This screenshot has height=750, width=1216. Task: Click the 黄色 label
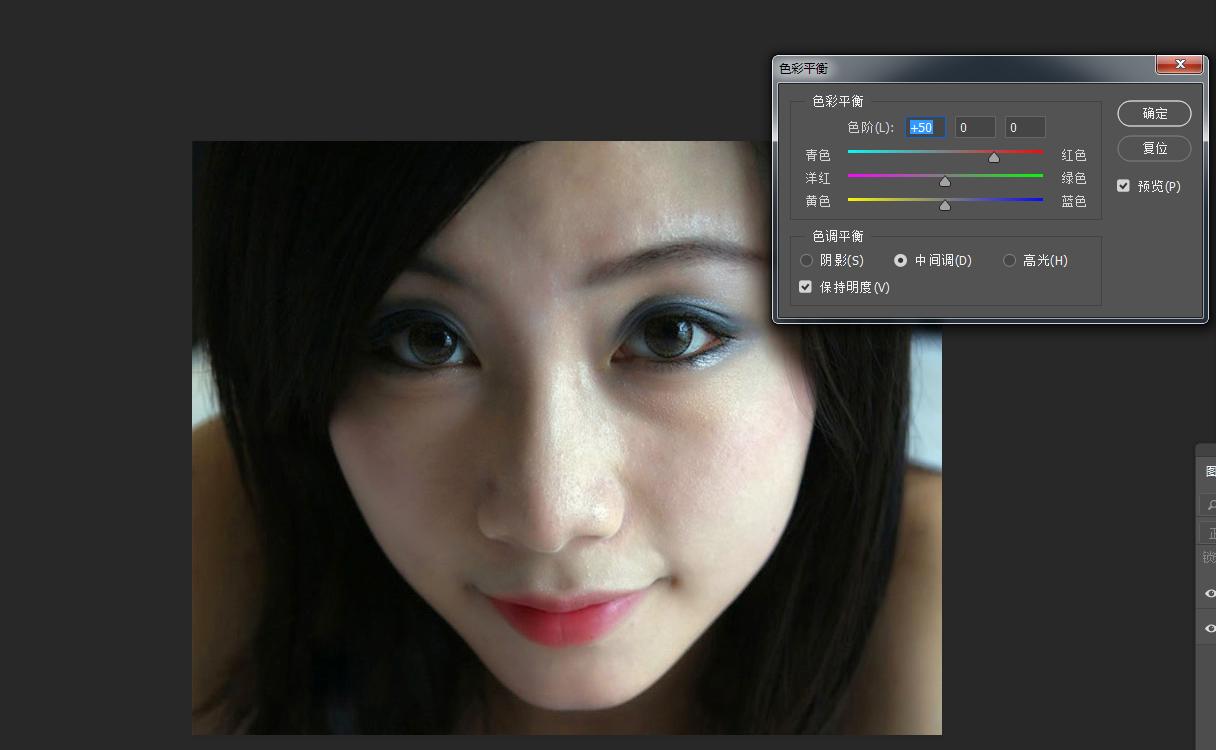click(x=818, y=201)
